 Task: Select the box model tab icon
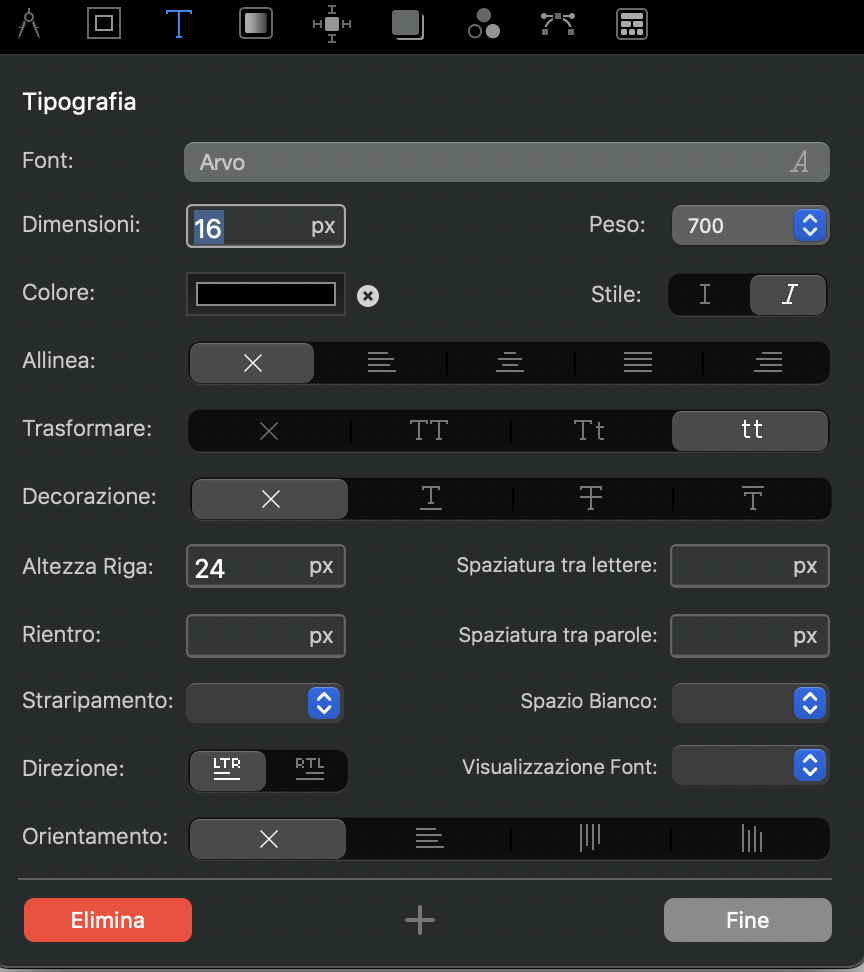tap(103, 22)
